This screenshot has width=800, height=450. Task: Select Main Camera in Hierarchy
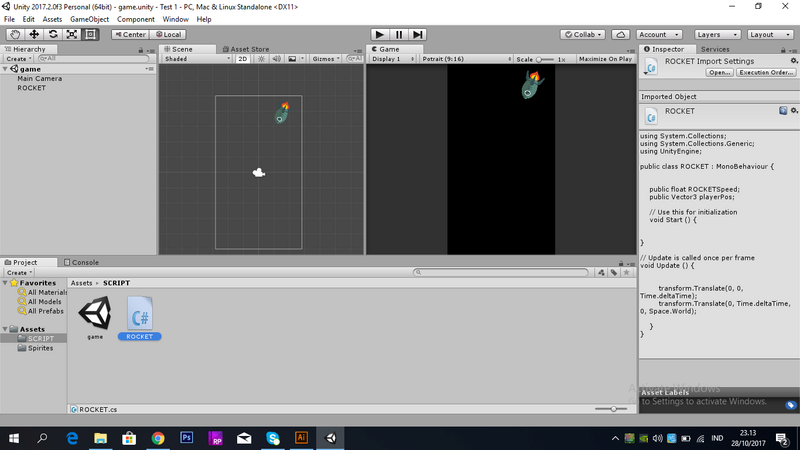[40, 79]
